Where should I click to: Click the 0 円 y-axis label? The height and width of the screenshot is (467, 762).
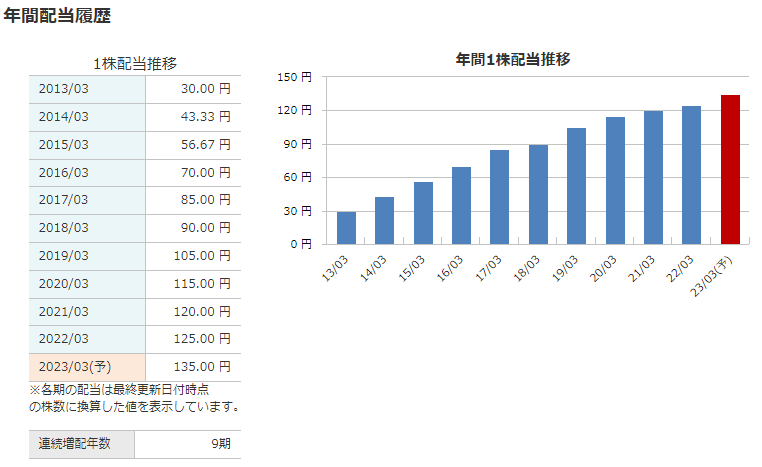pos(301,244)
